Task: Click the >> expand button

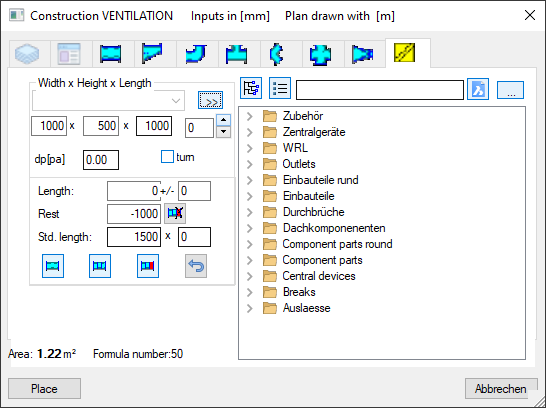Action: click(210, 101)
